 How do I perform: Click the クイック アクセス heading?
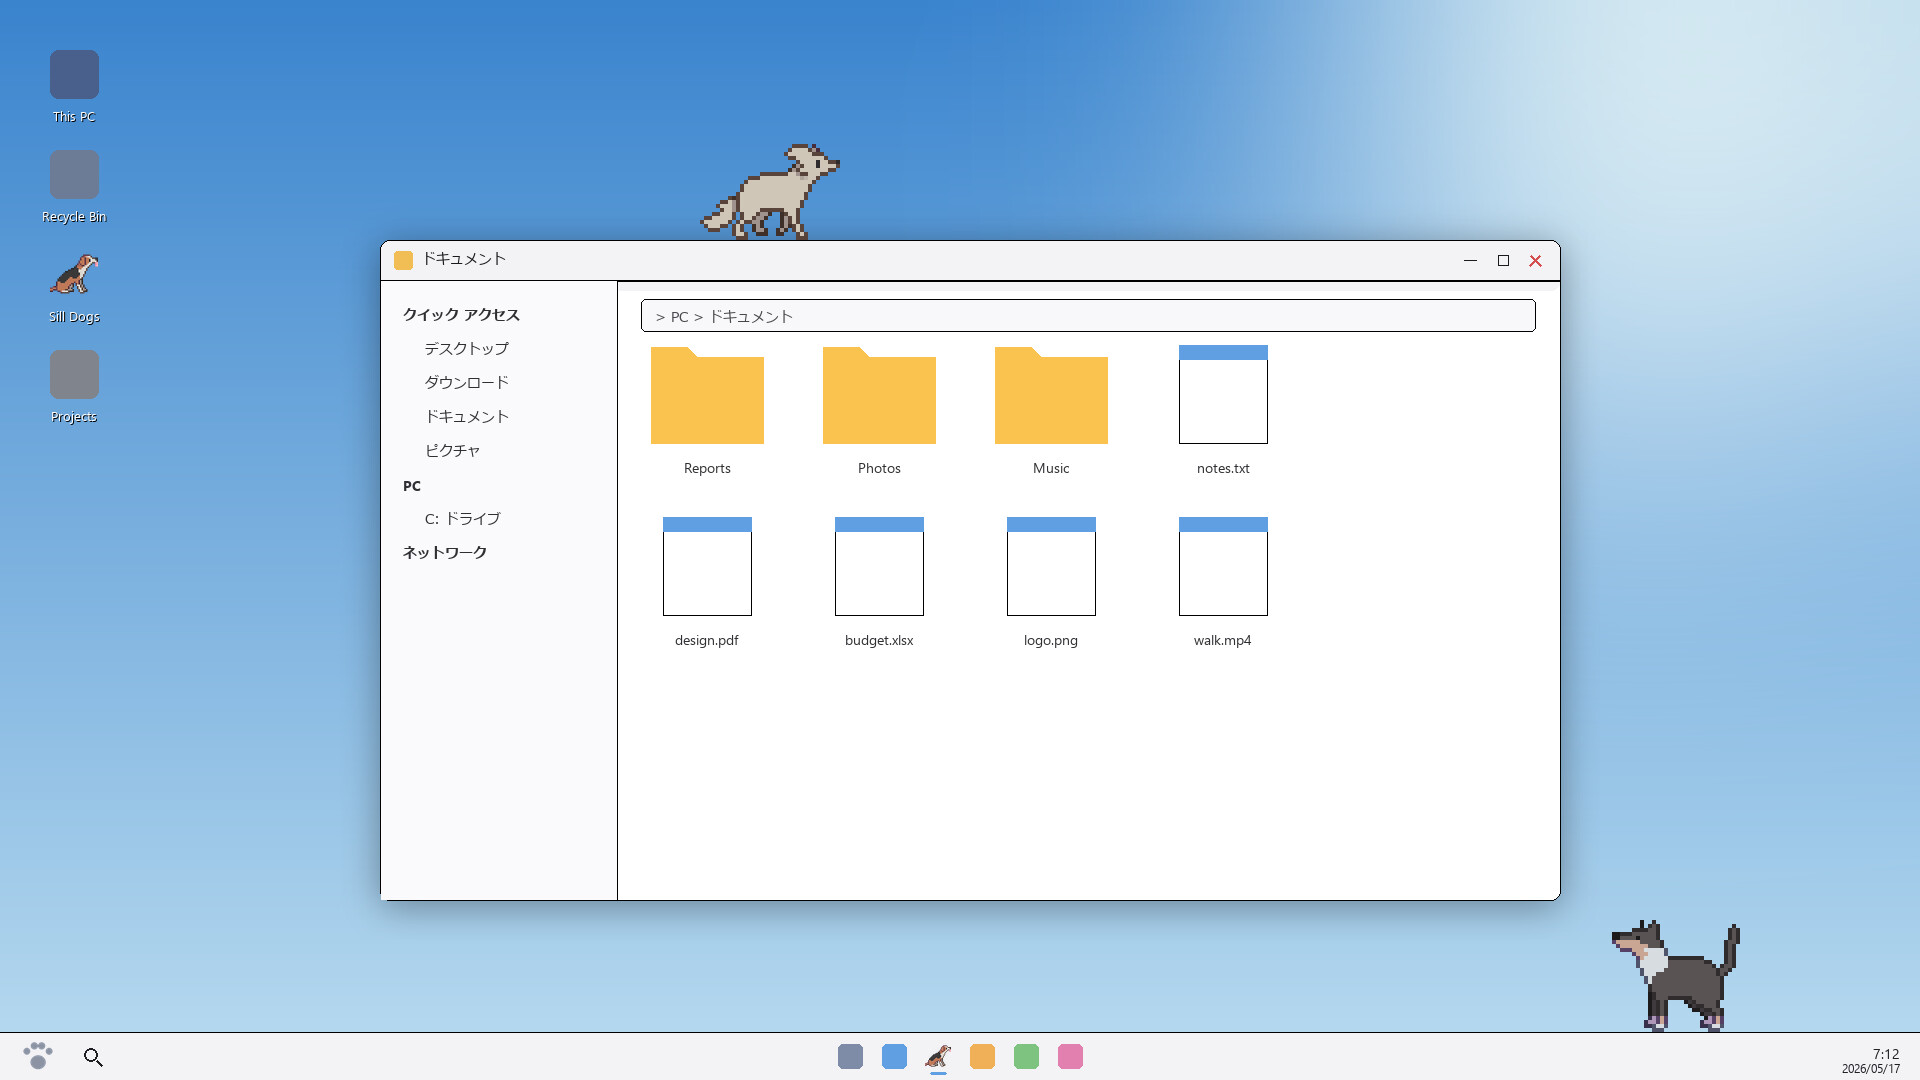click(x=461, y=314)
